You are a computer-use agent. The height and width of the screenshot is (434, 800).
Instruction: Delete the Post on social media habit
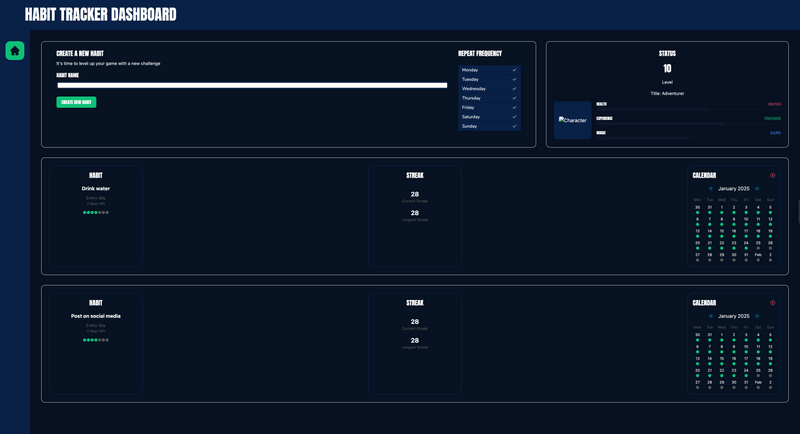point(772,303)
